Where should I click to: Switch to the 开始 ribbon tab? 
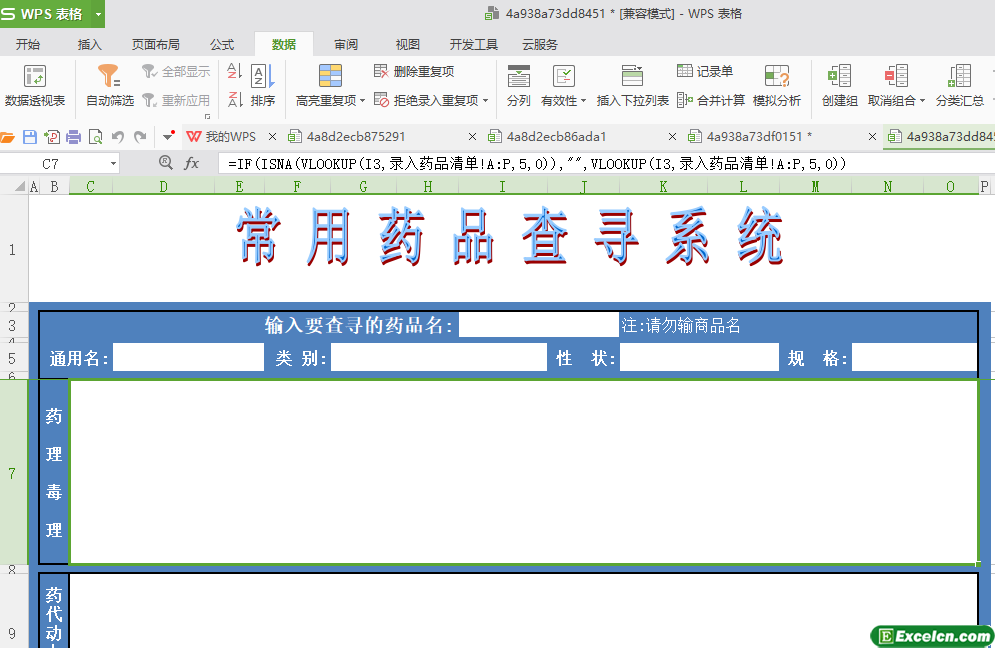coord(28,44)
